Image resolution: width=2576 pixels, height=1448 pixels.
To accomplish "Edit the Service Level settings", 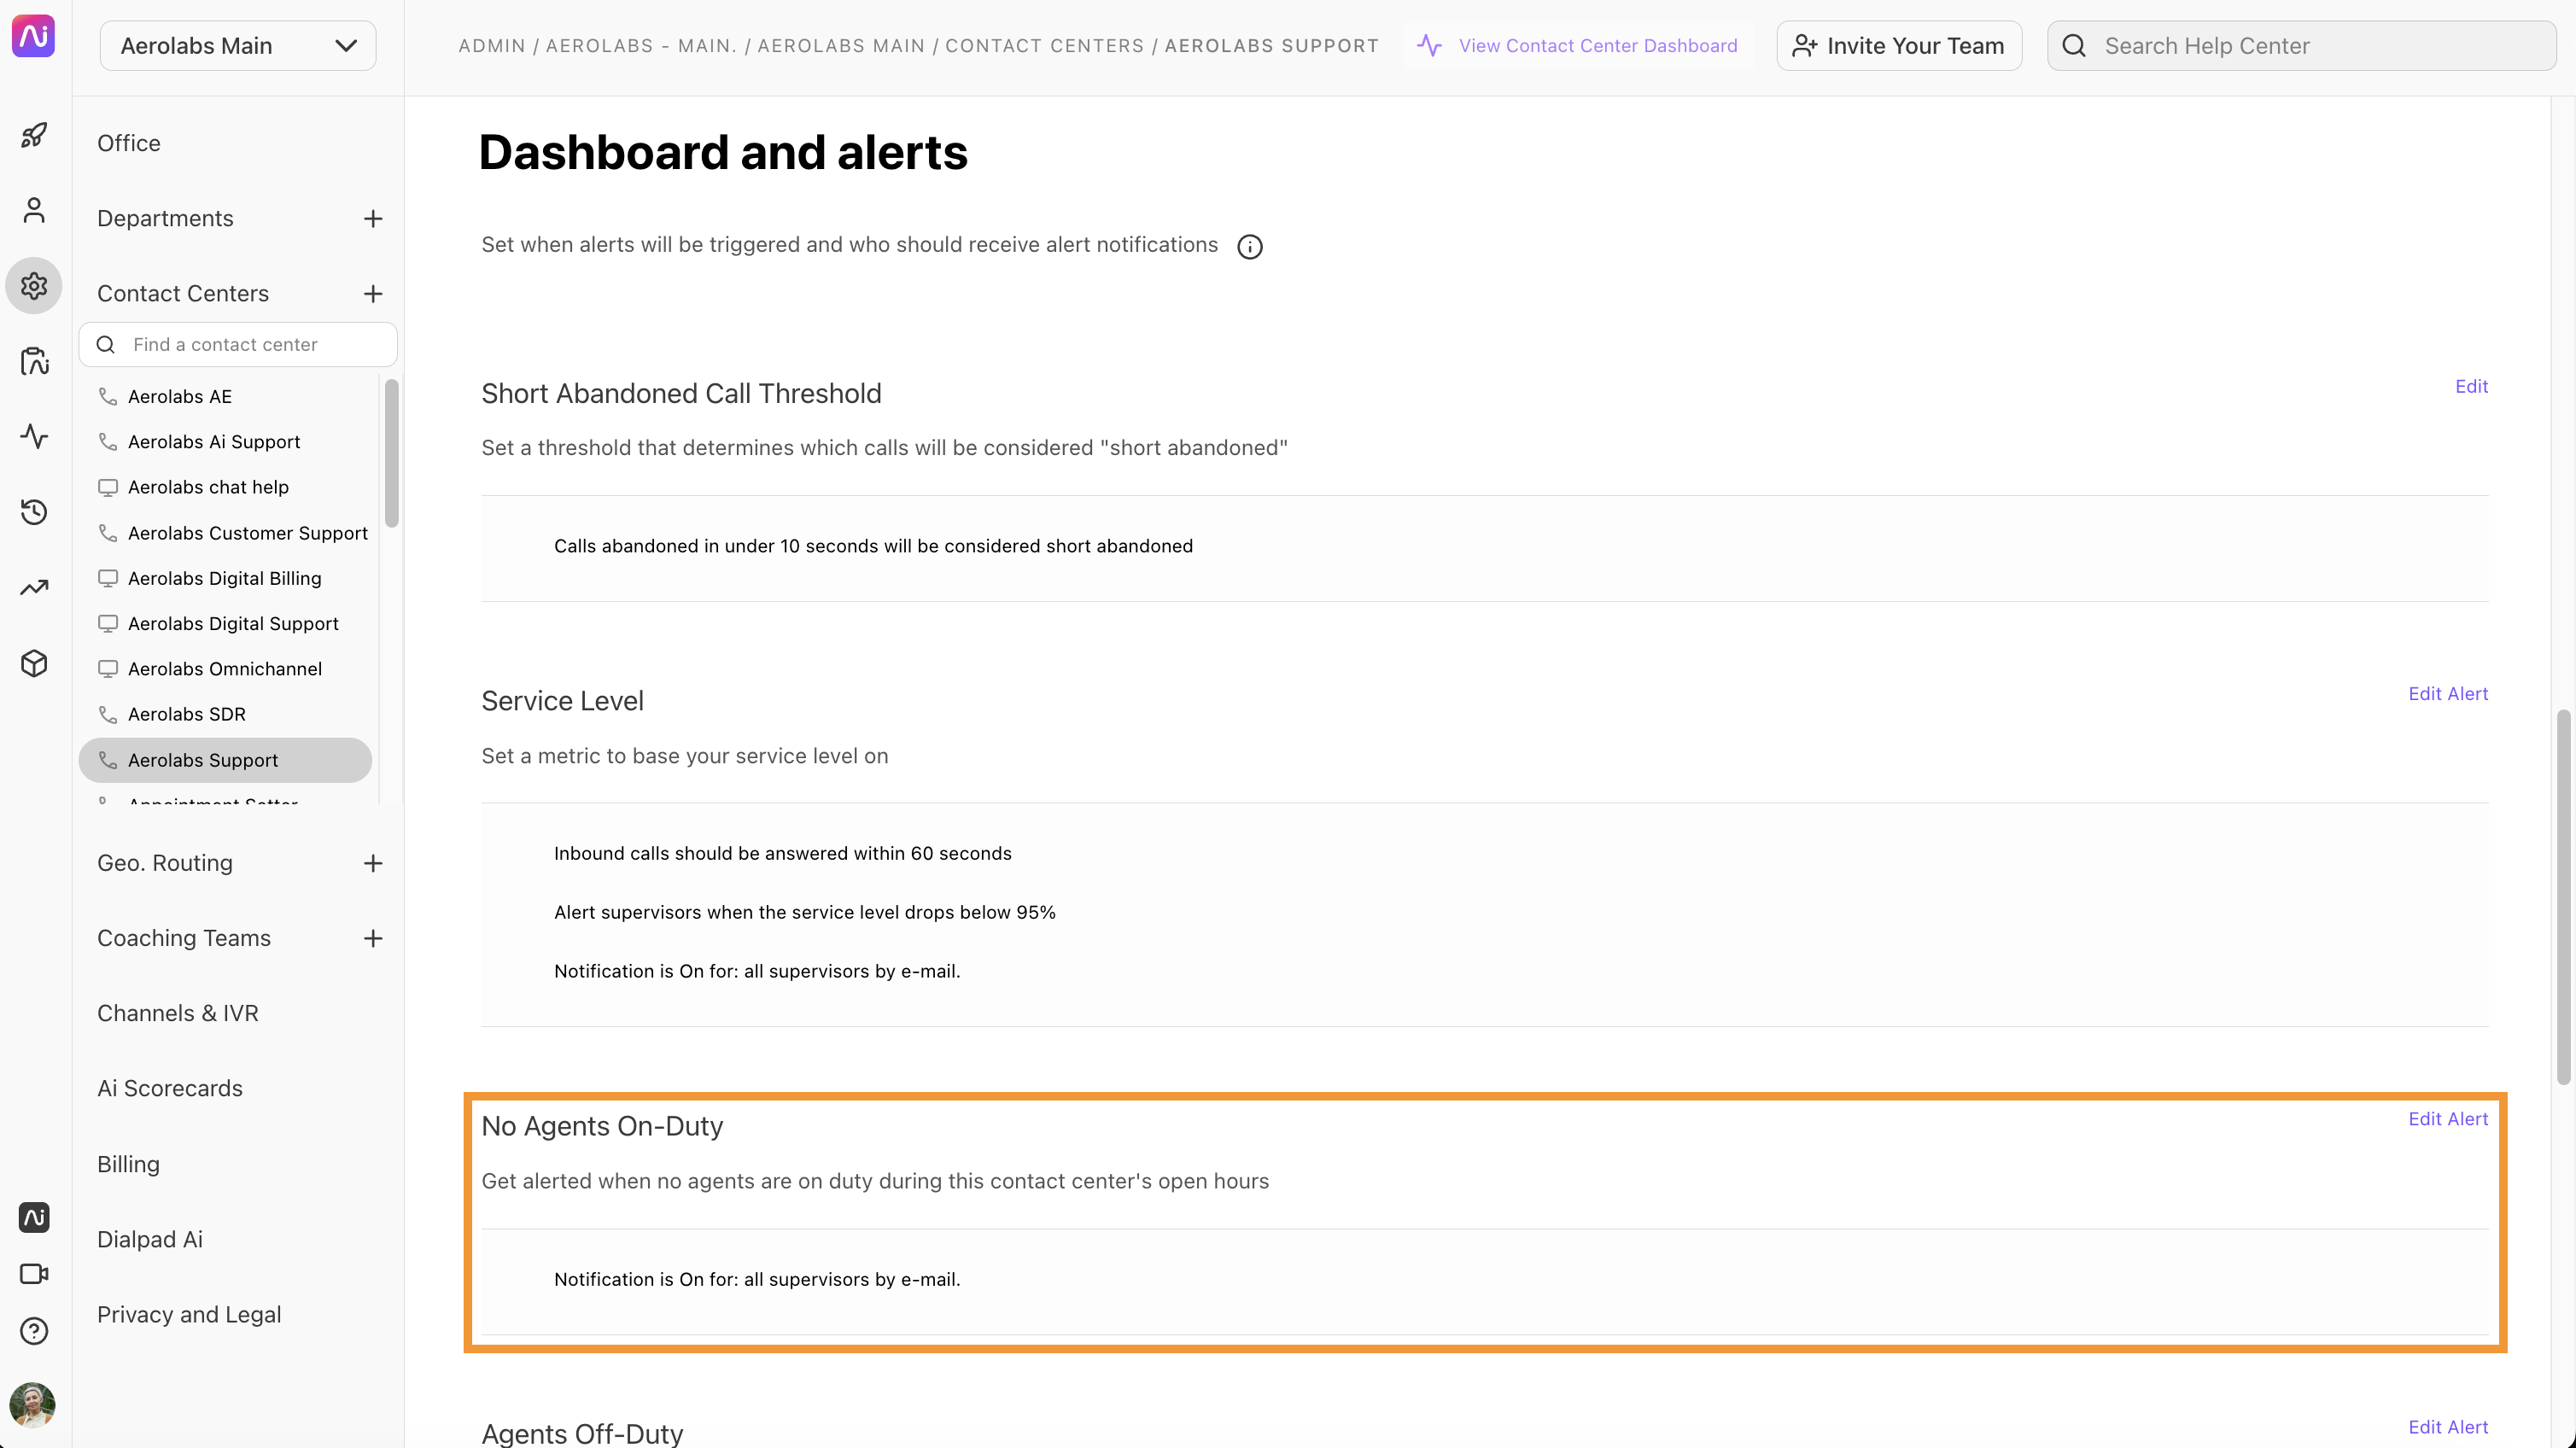I will tap(2449, 692).
